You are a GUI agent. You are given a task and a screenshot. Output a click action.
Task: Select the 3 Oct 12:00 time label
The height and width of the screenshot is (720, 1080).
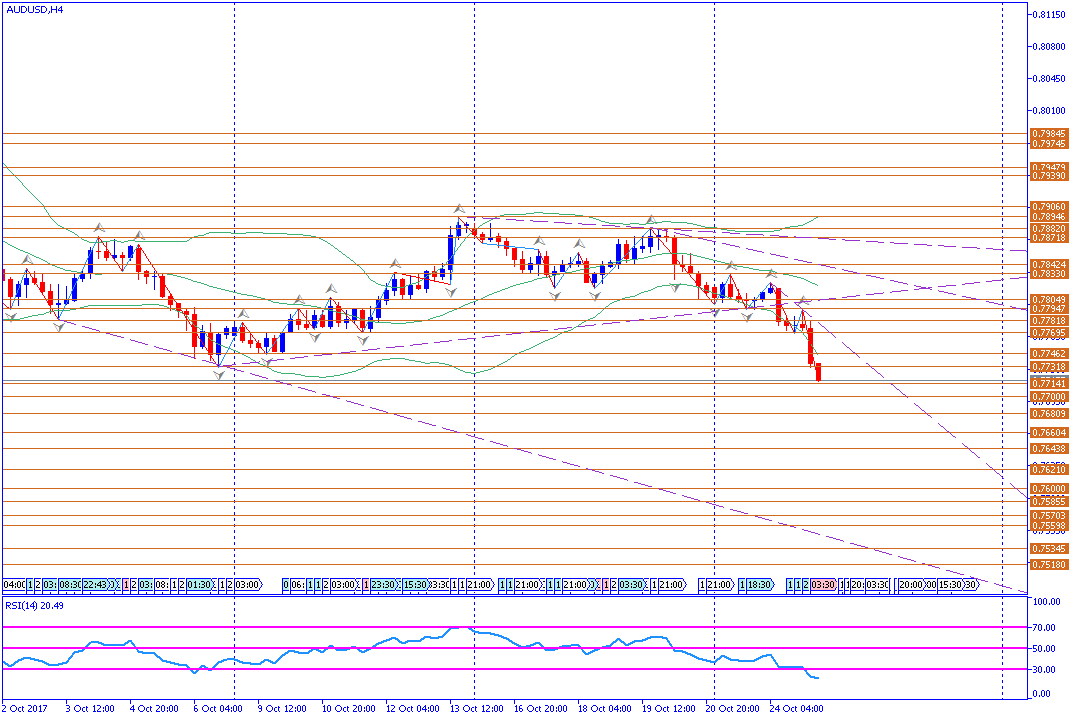(x=90, y=709)
